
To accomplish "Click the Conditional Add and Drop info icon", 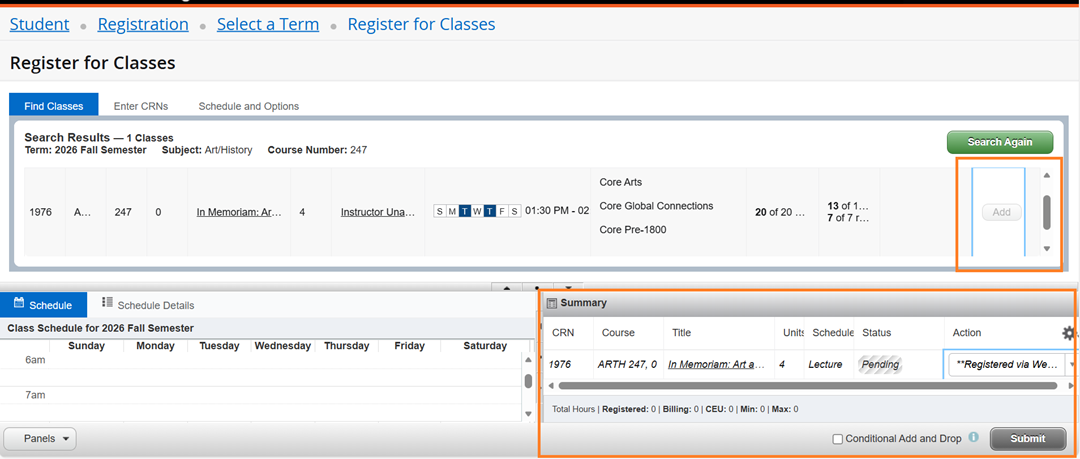I will pos(973,437).
